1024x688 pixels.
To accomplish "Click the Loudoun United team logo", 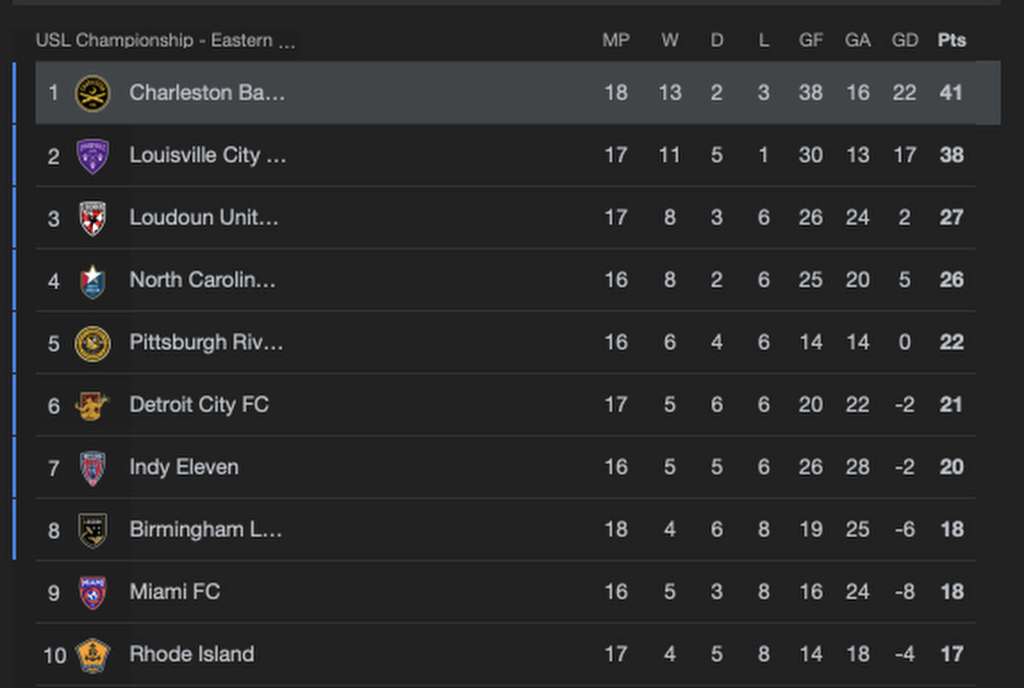I will [x=93, y=218].
